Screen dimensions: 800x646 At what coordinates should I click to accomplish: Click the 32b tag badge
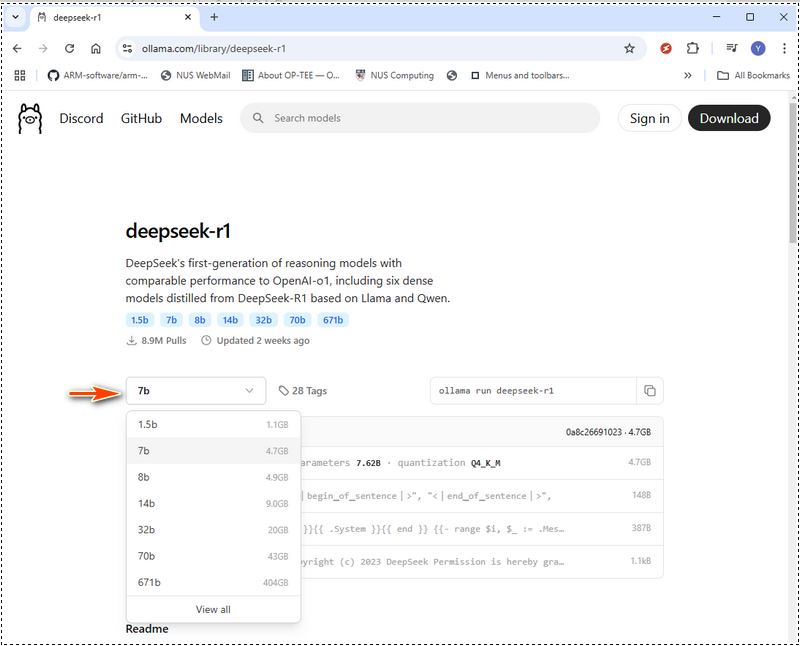coord(264,320)
